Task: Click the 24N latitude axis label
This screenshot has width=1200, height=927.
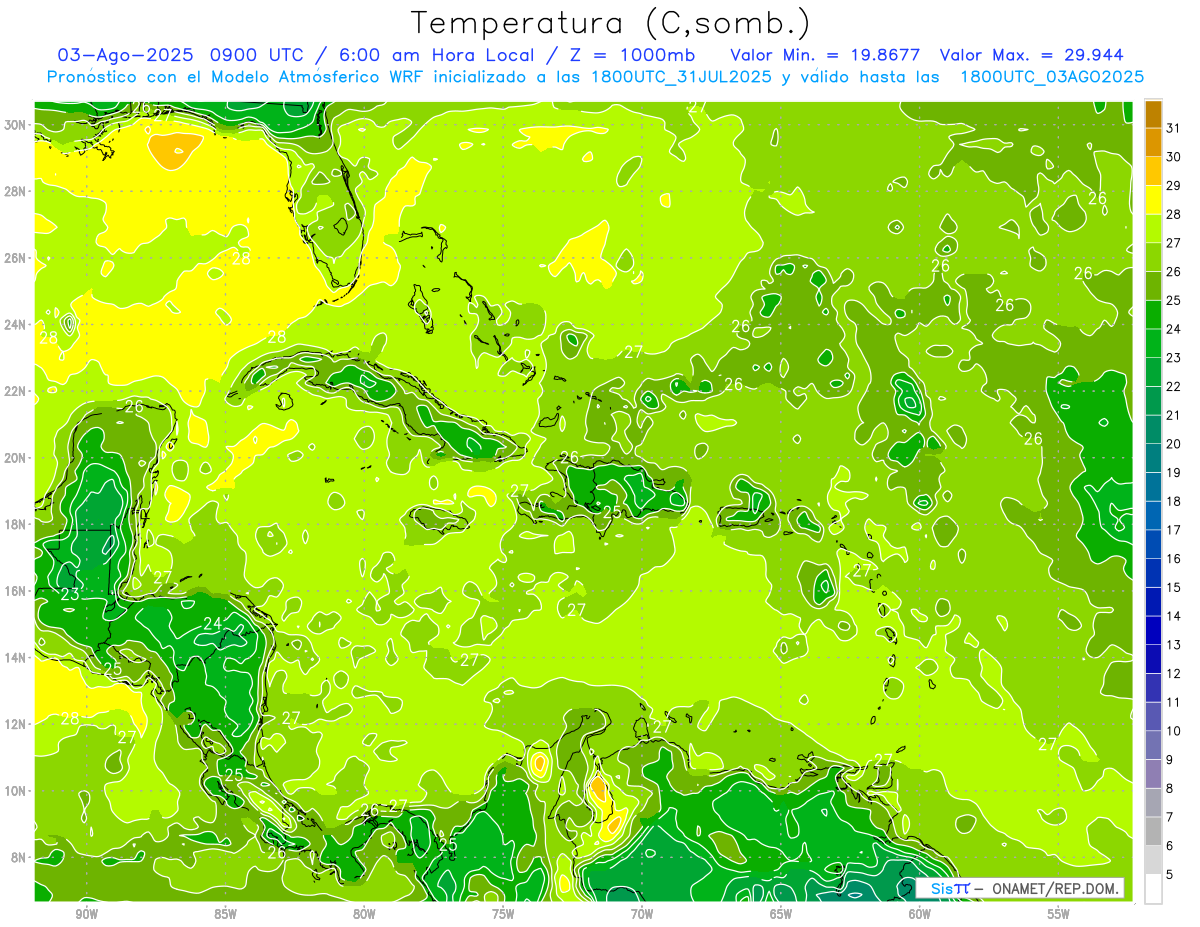Action: click(16, 324)
